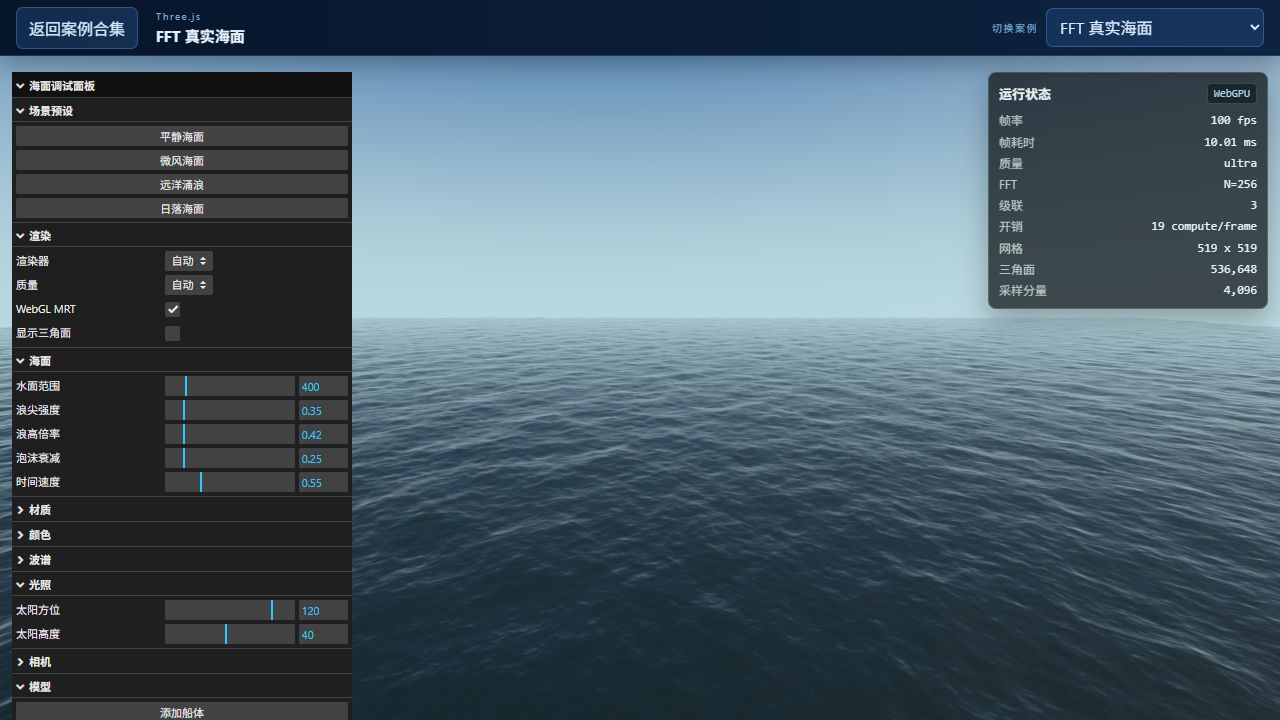Click the 太阳方位 slider

[230, 610]
